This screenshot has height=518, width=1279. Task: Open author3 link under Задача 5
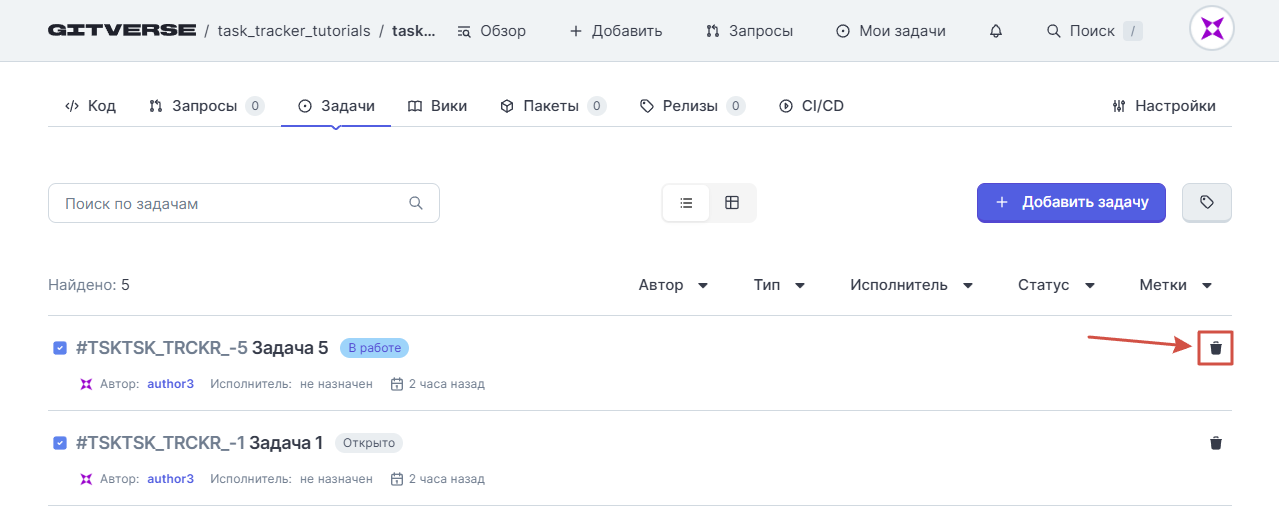click(x=170, y=384)
